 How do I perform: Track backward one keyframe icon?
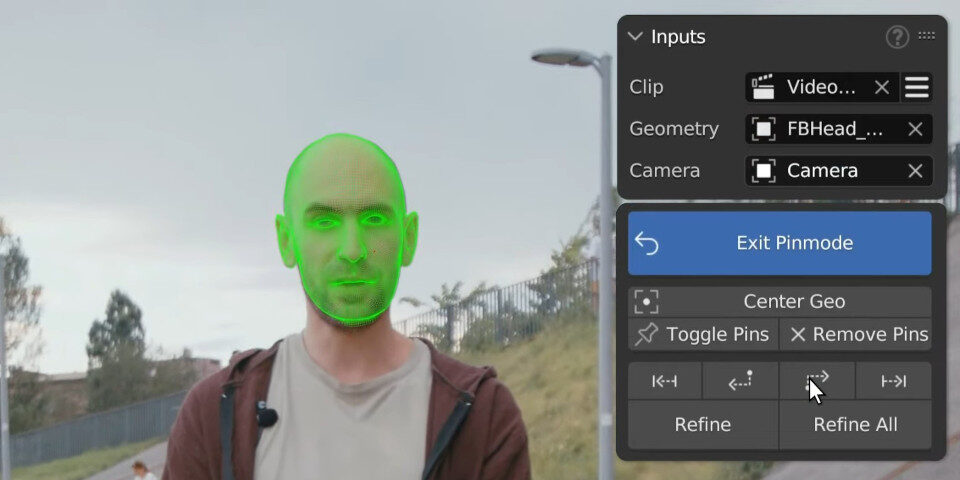(740, 381)
